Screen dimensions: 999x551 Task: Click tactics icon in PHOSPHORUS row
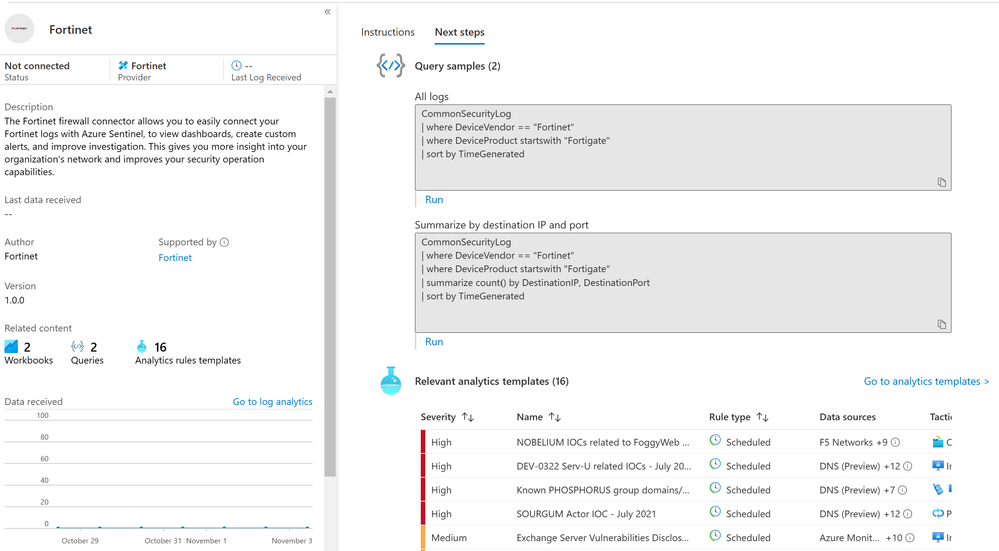click(938, 489)
